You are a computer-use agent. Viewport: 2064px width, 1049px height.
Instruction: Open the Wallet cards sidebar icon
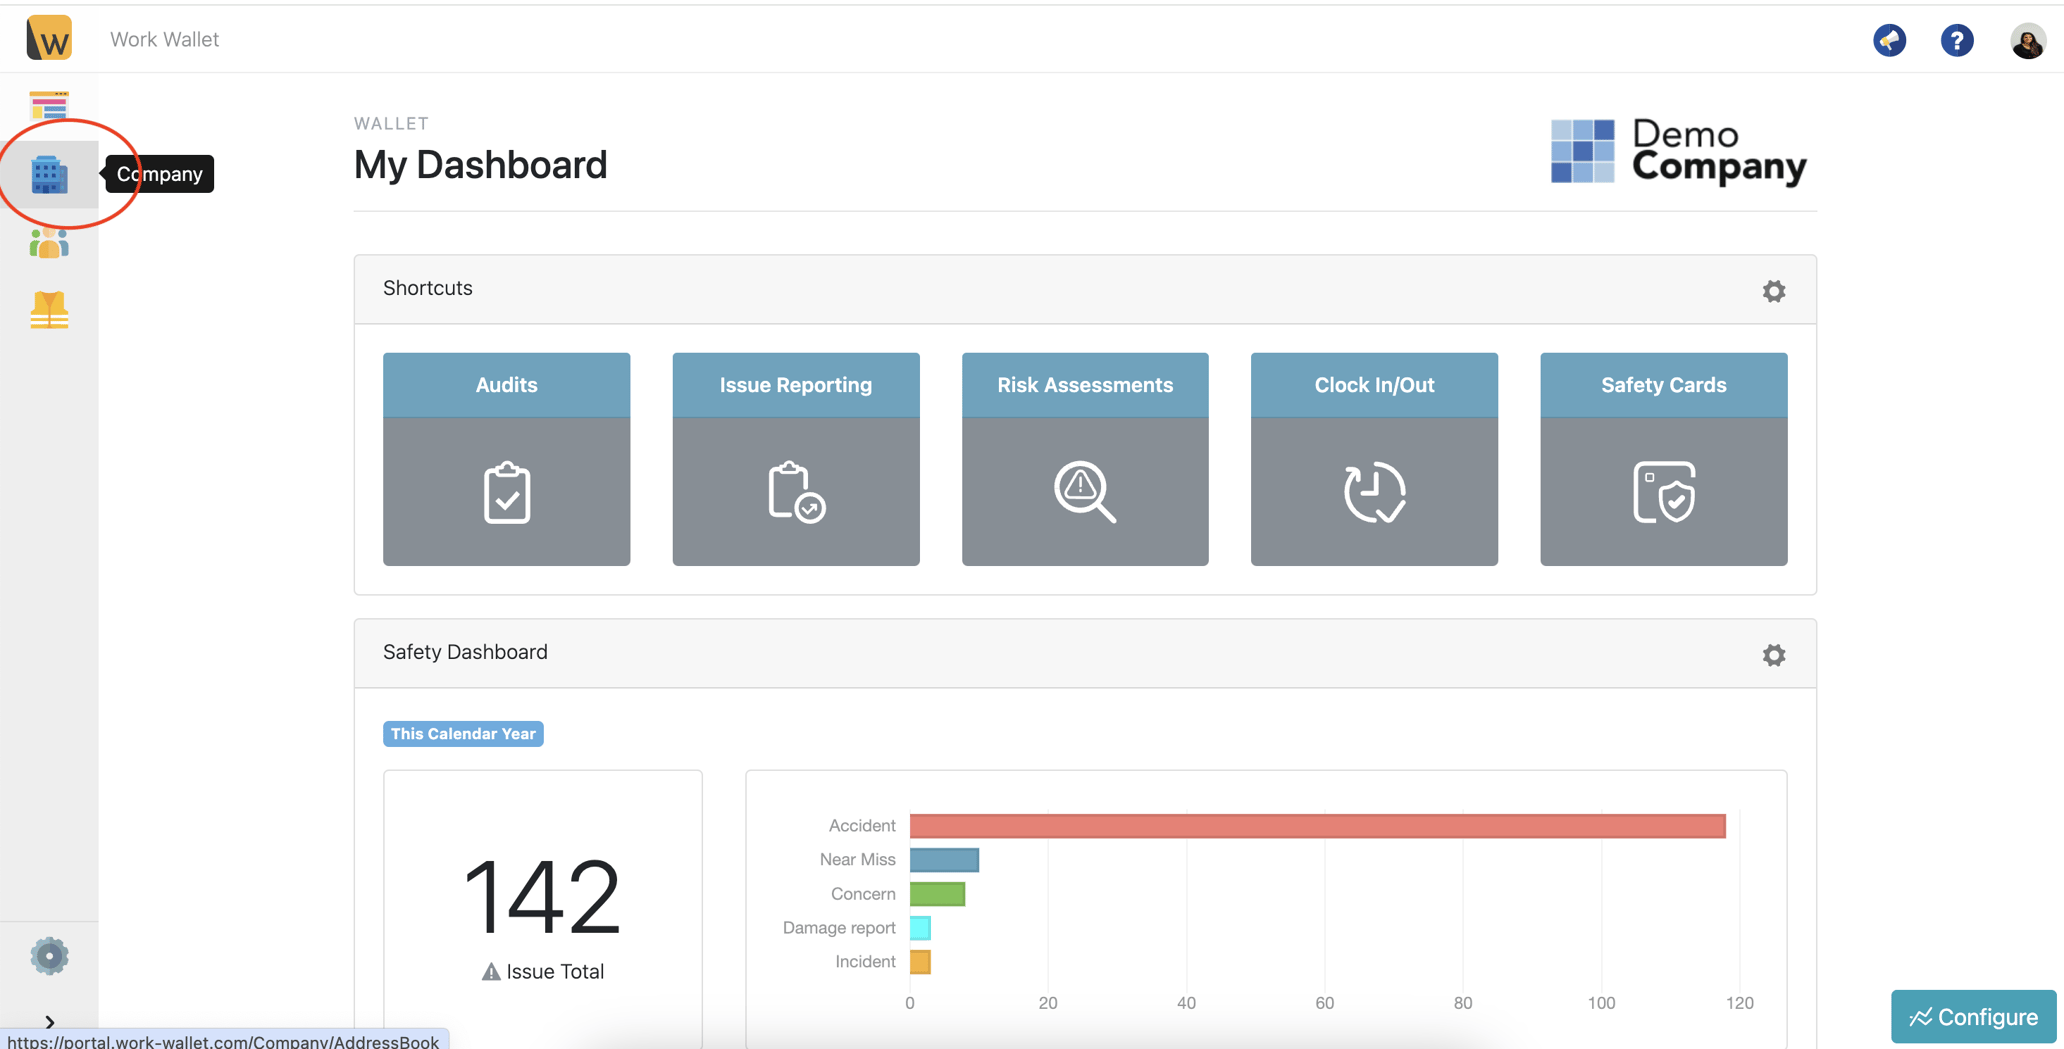tap(49, 105)
